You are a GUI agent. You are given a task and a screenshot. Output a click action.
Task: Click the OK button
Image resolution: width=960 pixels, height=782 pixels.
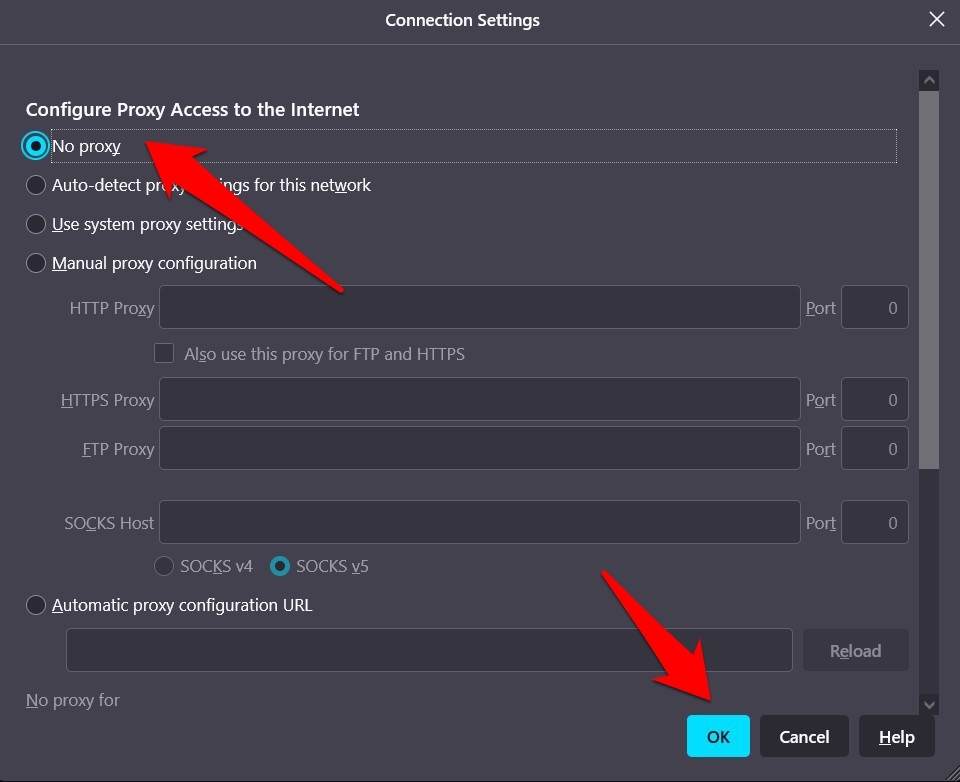coord(718,736)
